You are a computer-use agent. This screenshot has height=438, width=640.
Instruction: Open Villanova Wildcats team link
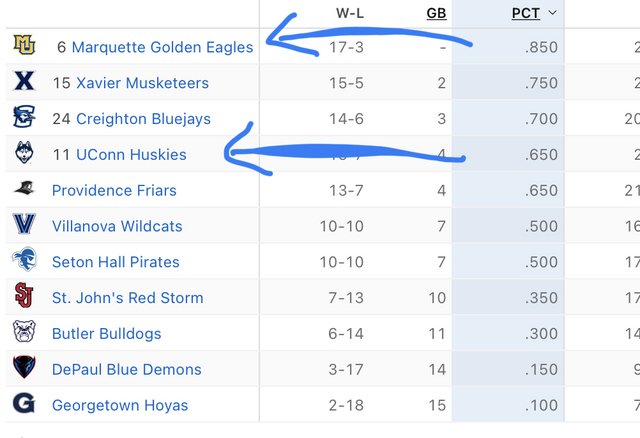(x=117, y=226)
